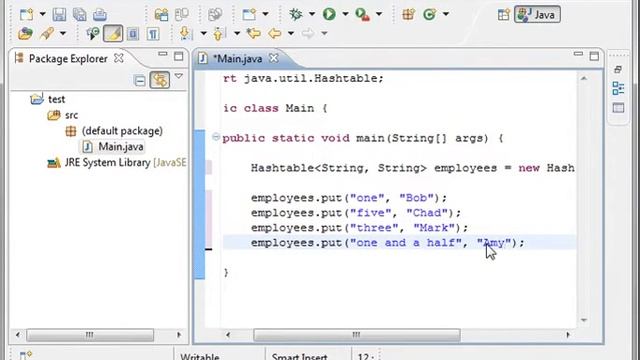The height and width of the screenshot is (360, 640).
Task: Click the status bar fast view icon
Action: (x=26, y=355)
